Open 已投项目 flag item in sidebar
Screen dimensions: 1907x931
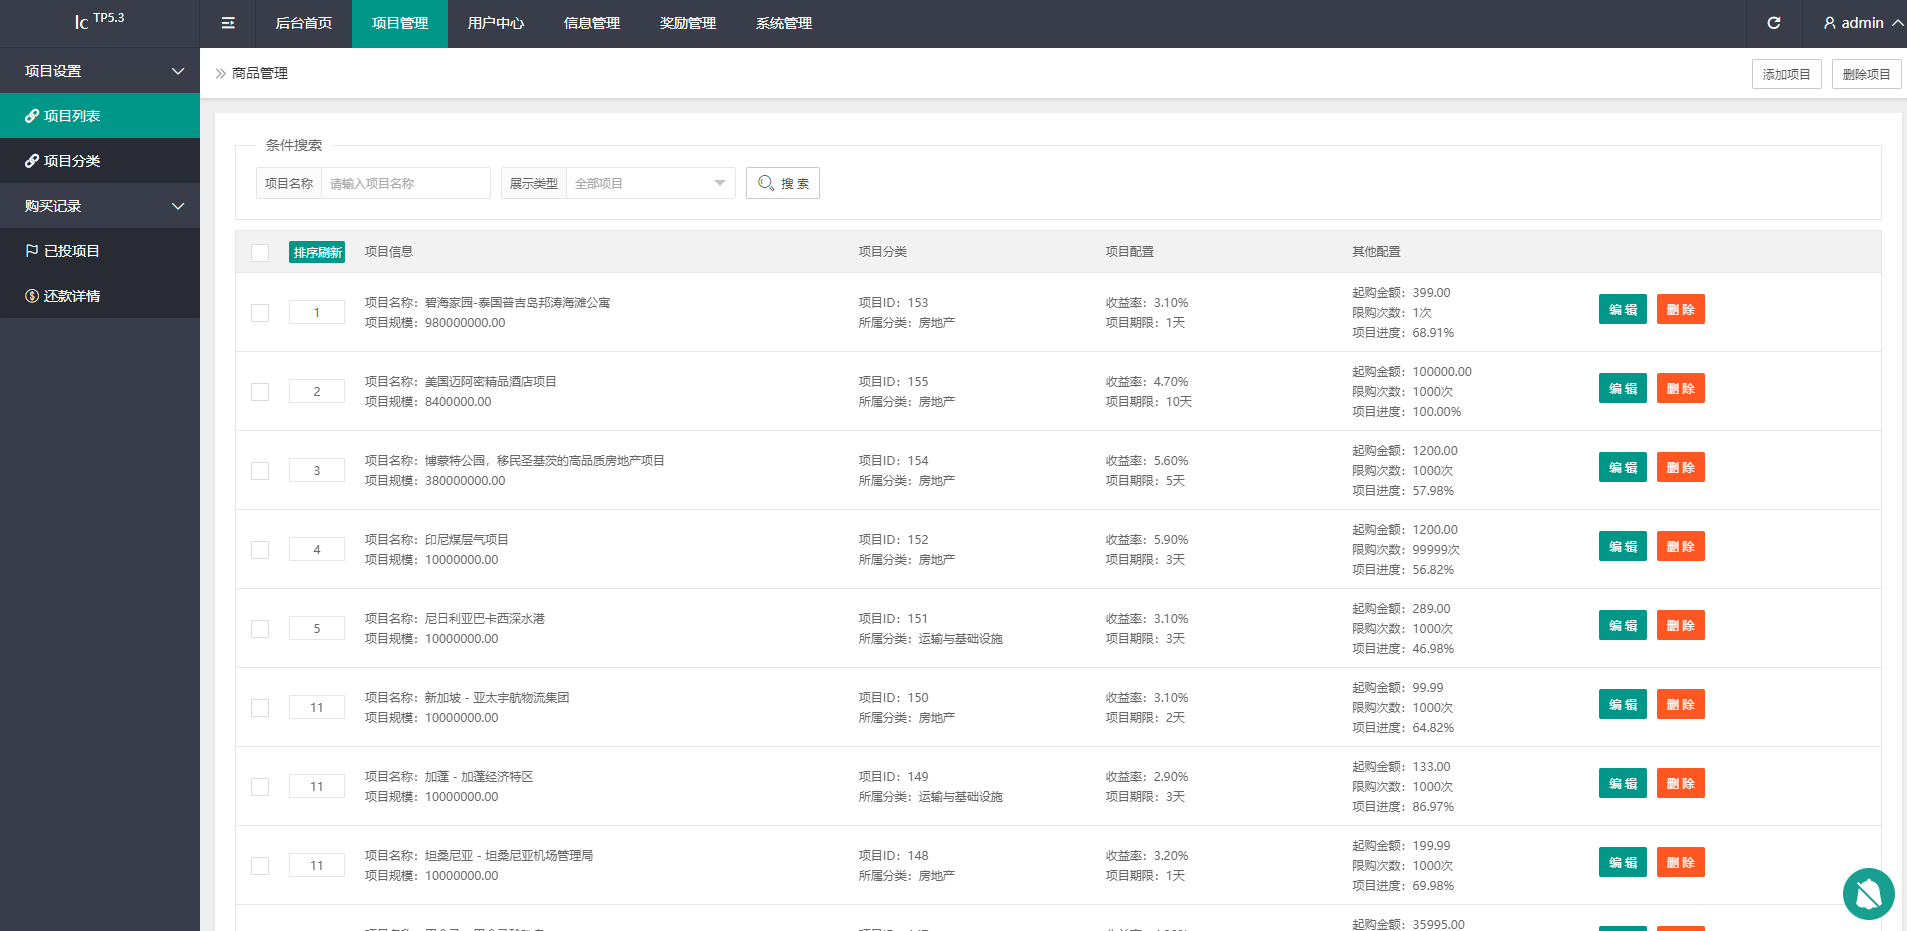click(x=32, y=251)
